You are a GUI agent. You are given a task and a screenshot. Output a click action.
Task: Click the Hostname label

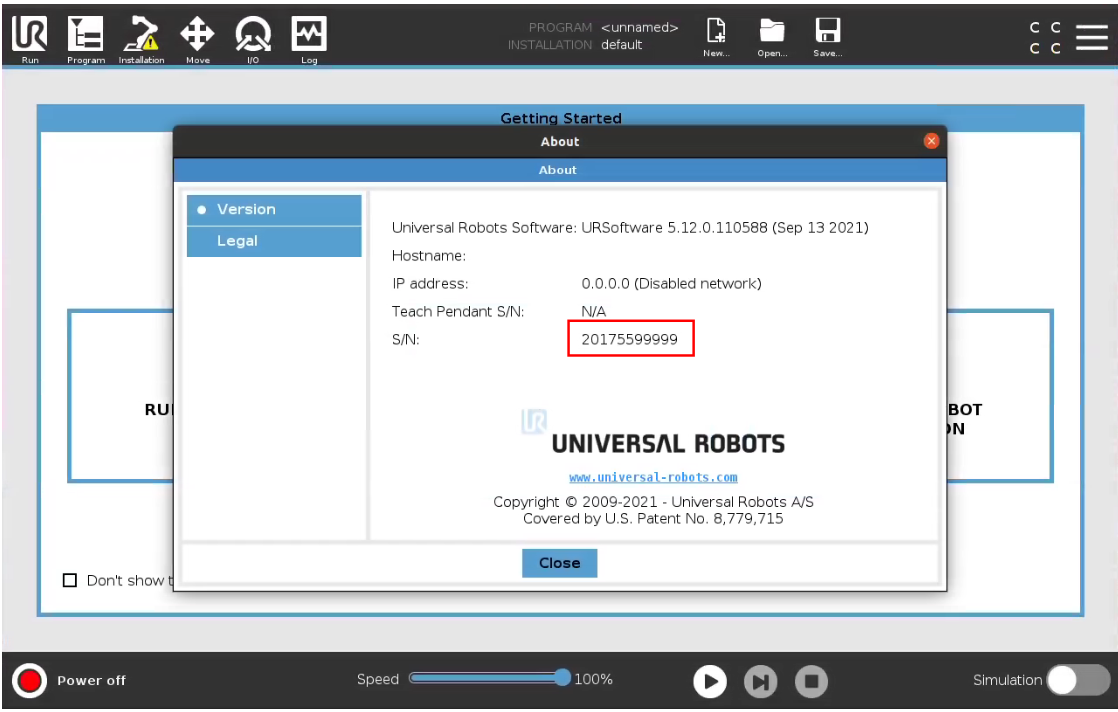429,256
